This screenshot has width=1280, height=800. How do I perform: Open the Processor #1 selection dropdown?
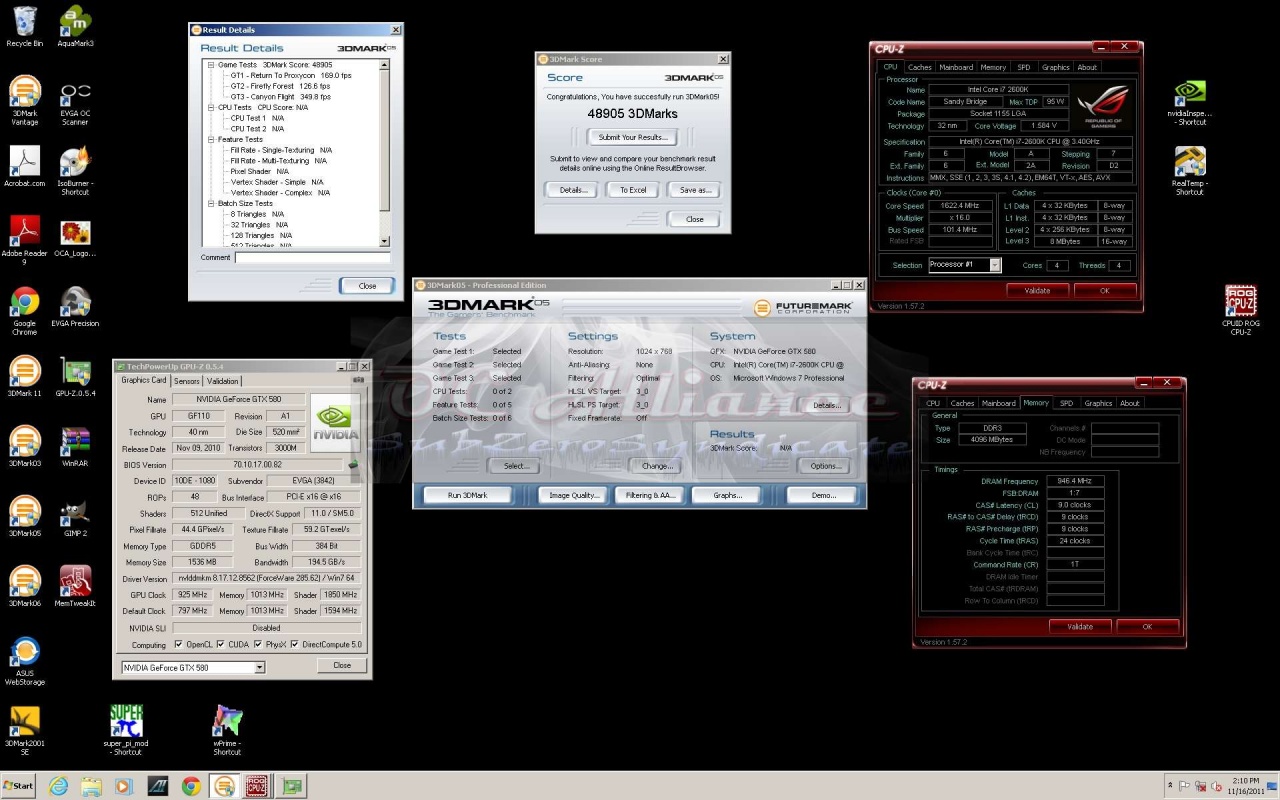(995, 265)
